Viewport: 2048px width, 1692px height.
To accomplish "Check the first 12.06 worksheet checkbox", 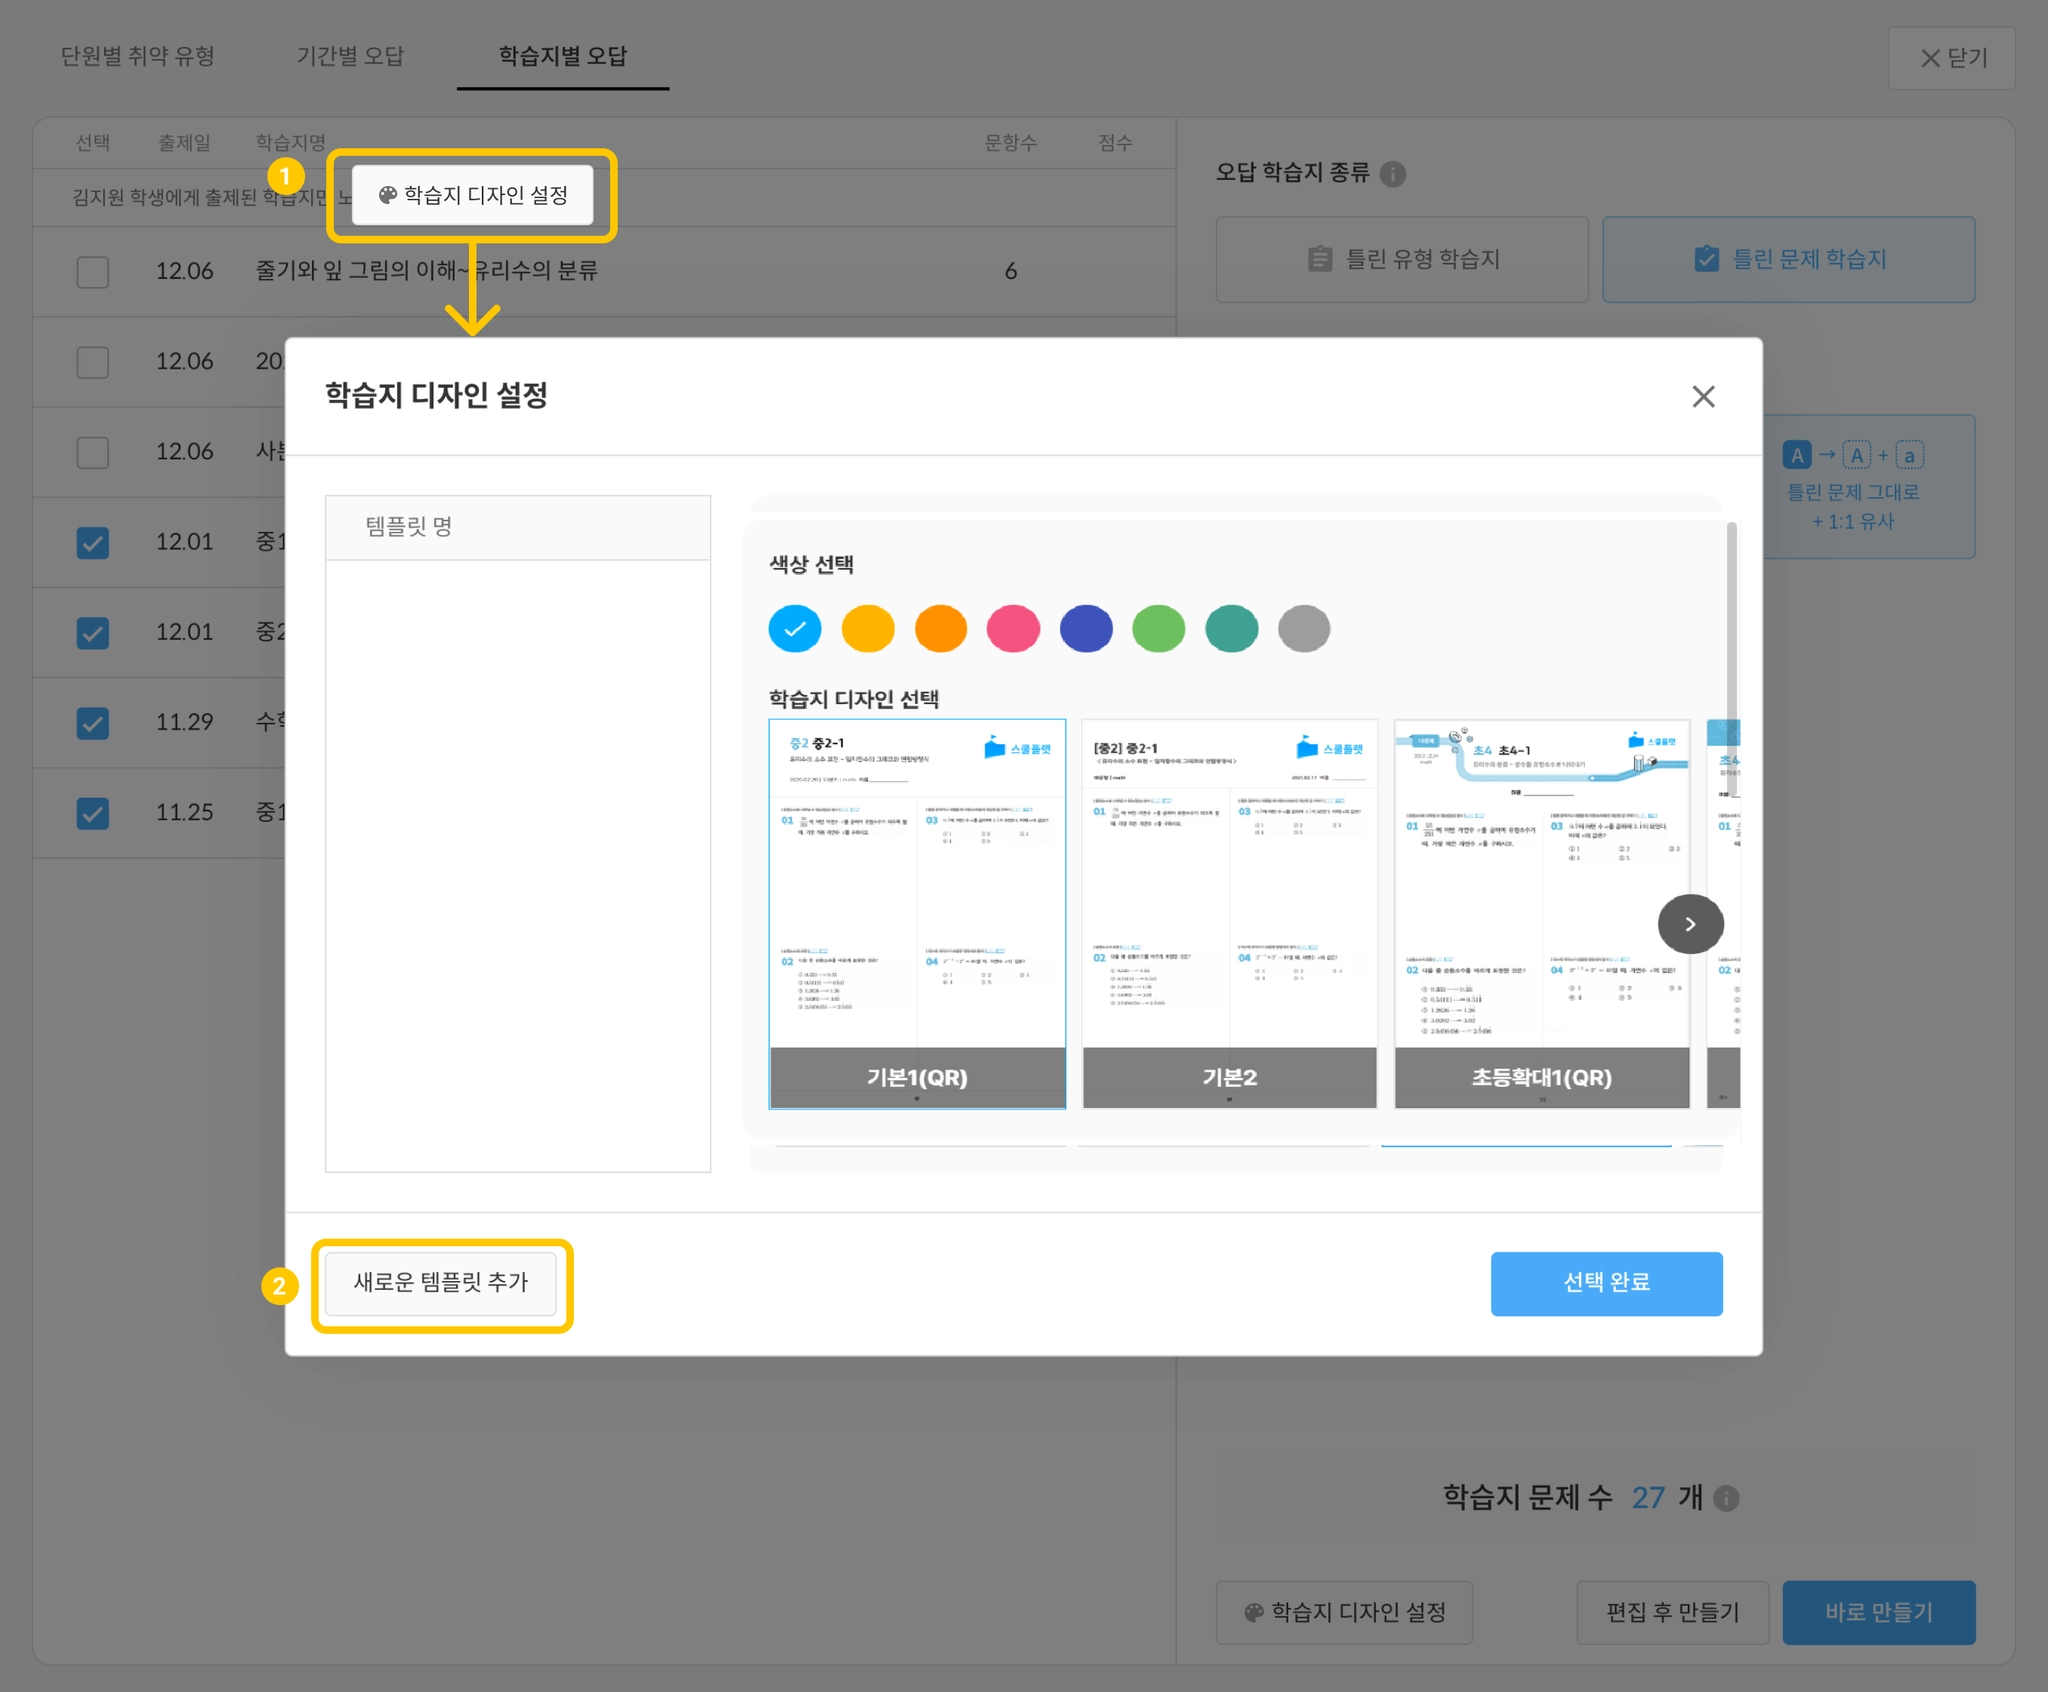I will (93, 272).
